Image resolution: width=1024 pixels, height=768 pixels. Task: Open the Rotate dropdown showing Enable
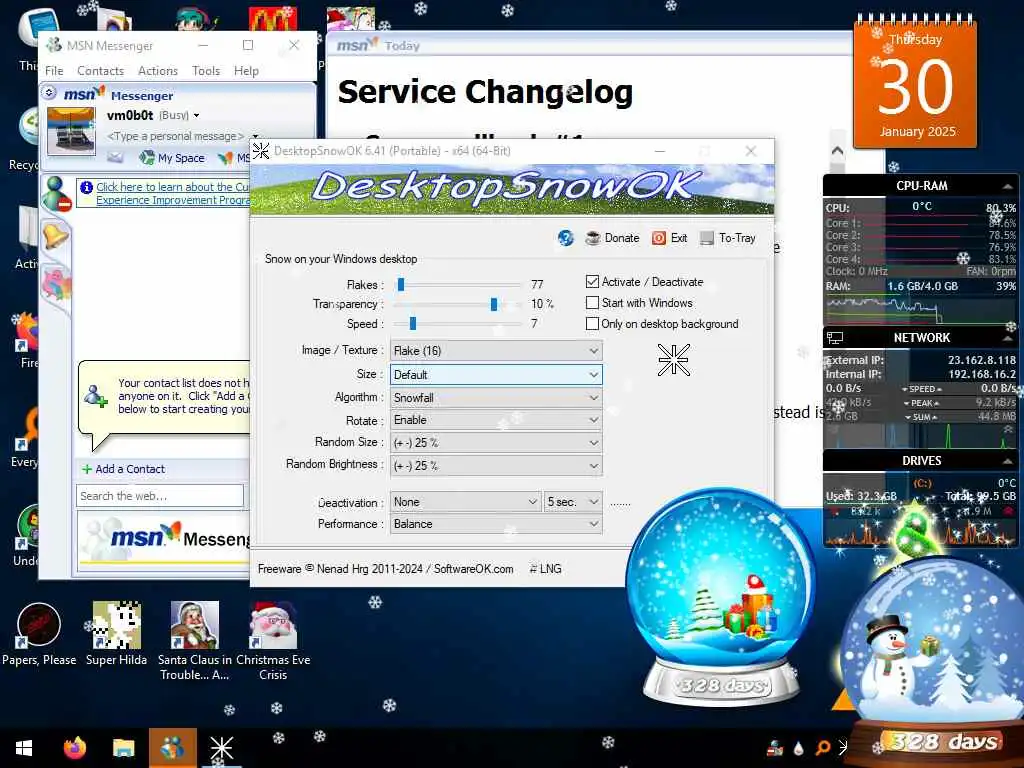[x=496, y=420]
